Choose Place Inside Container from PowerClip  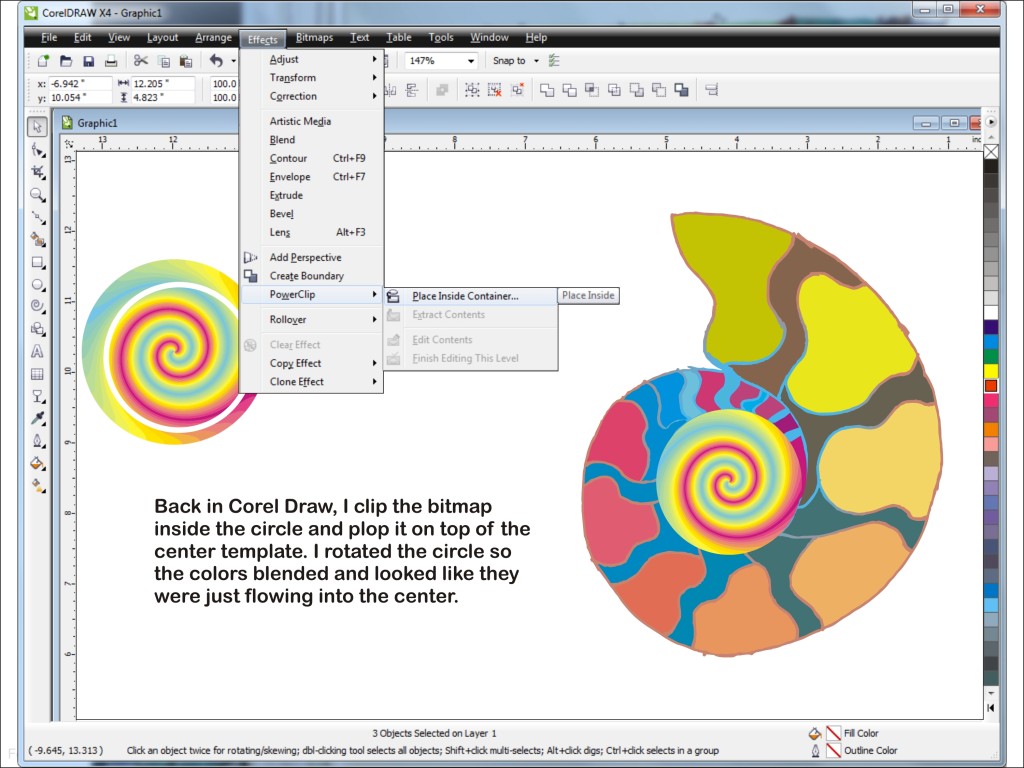(x=465, y=296)
